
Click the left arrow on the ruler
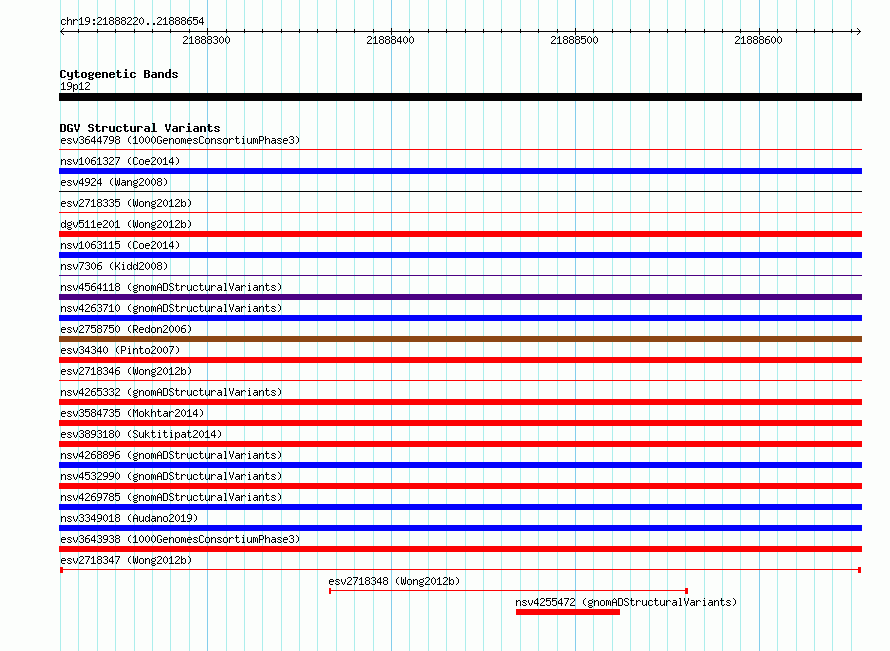pos(62,32)
